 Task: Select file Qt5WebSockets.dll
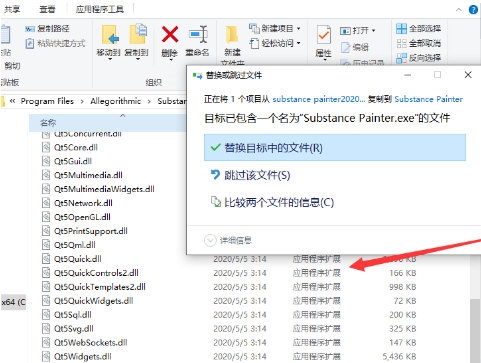point(91,343)
